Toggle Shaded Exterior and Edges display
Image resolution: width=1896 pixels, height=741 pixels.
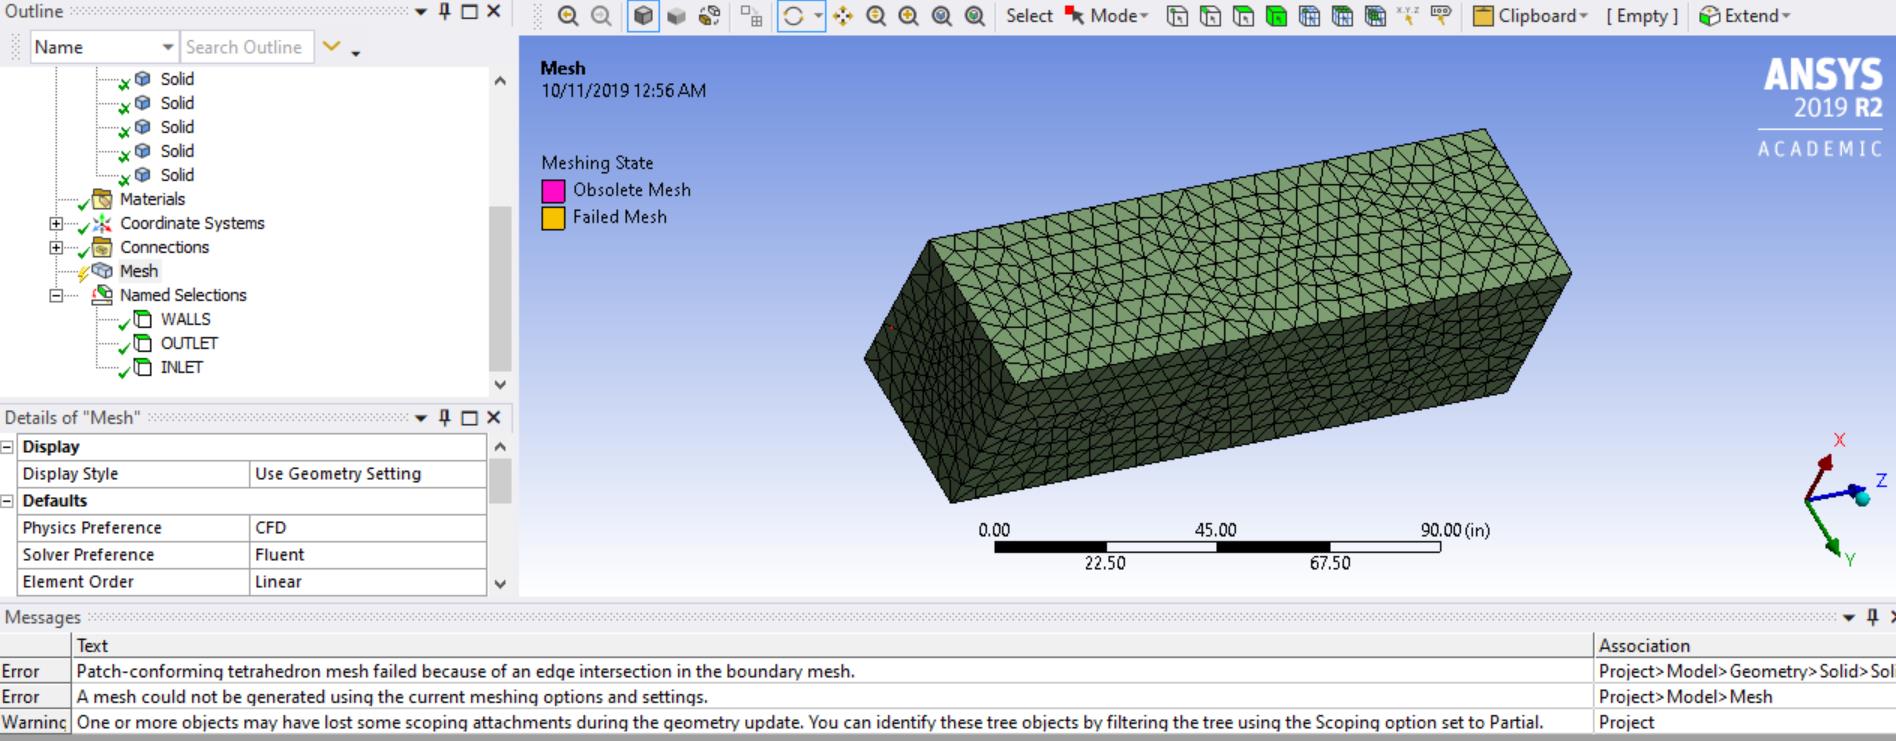pyautogui.click(x=643, y=16)
